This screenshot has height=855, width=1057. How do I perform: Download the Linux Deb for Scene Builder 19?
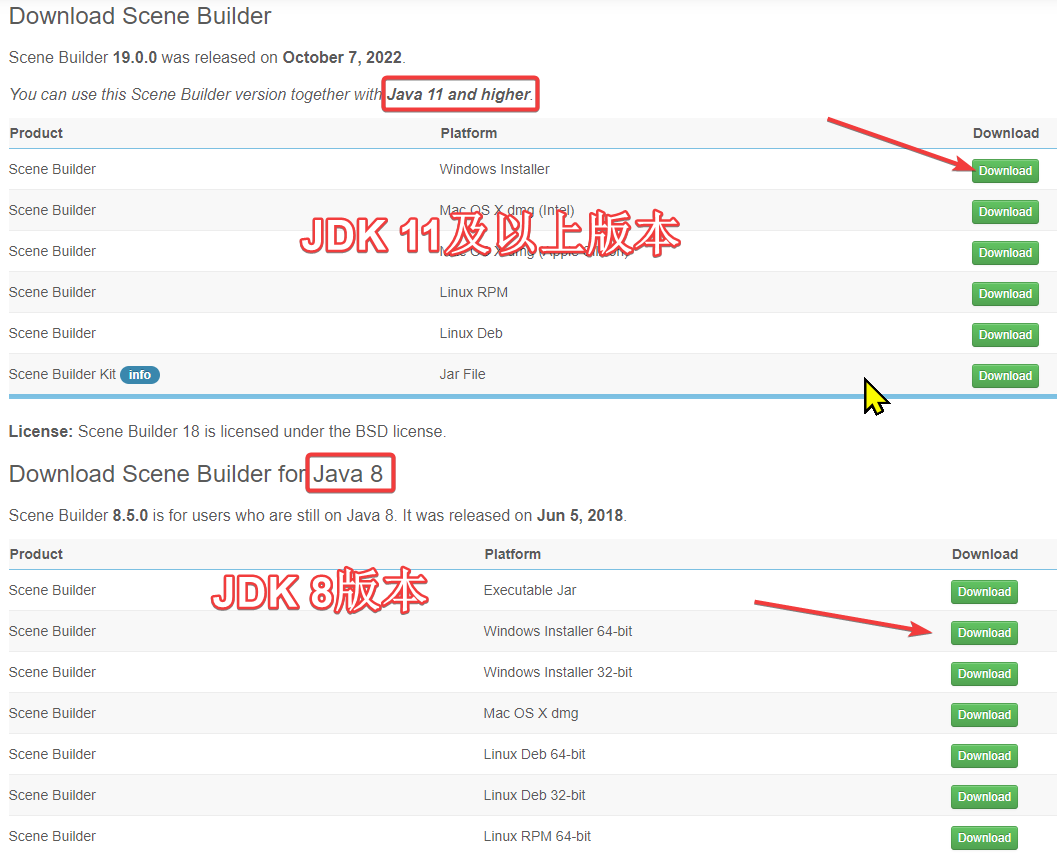click(1004, 334)
